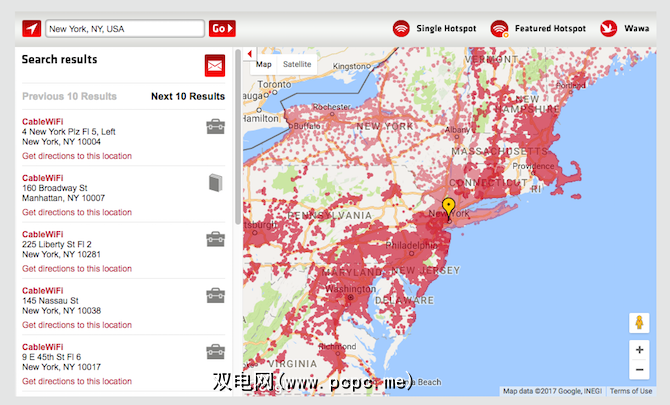Click the Philadelphia label on map
The image size is (670, 405).
pyautogui.click(x=411, y=246)
